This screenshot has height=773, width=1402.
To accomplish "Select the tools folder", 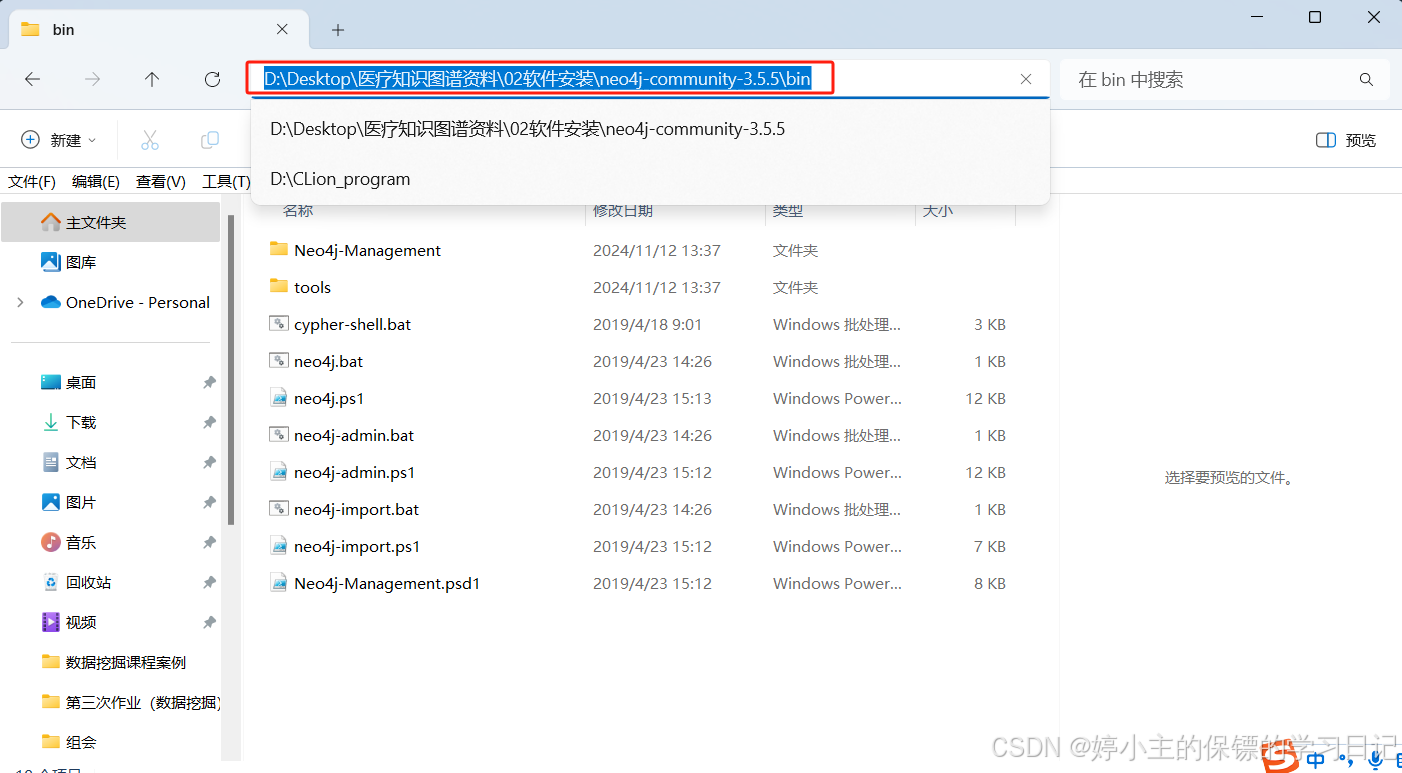I will coord(312,287).
